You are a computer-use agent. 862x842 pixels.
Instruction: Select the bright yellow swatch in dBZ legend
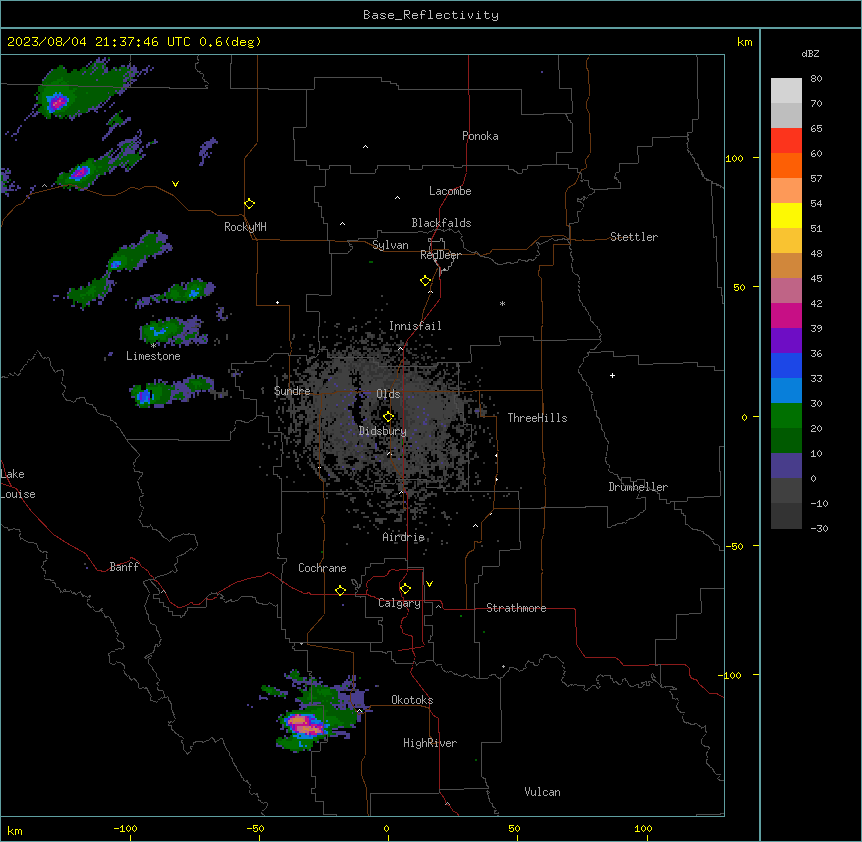[x=786, y=215]
